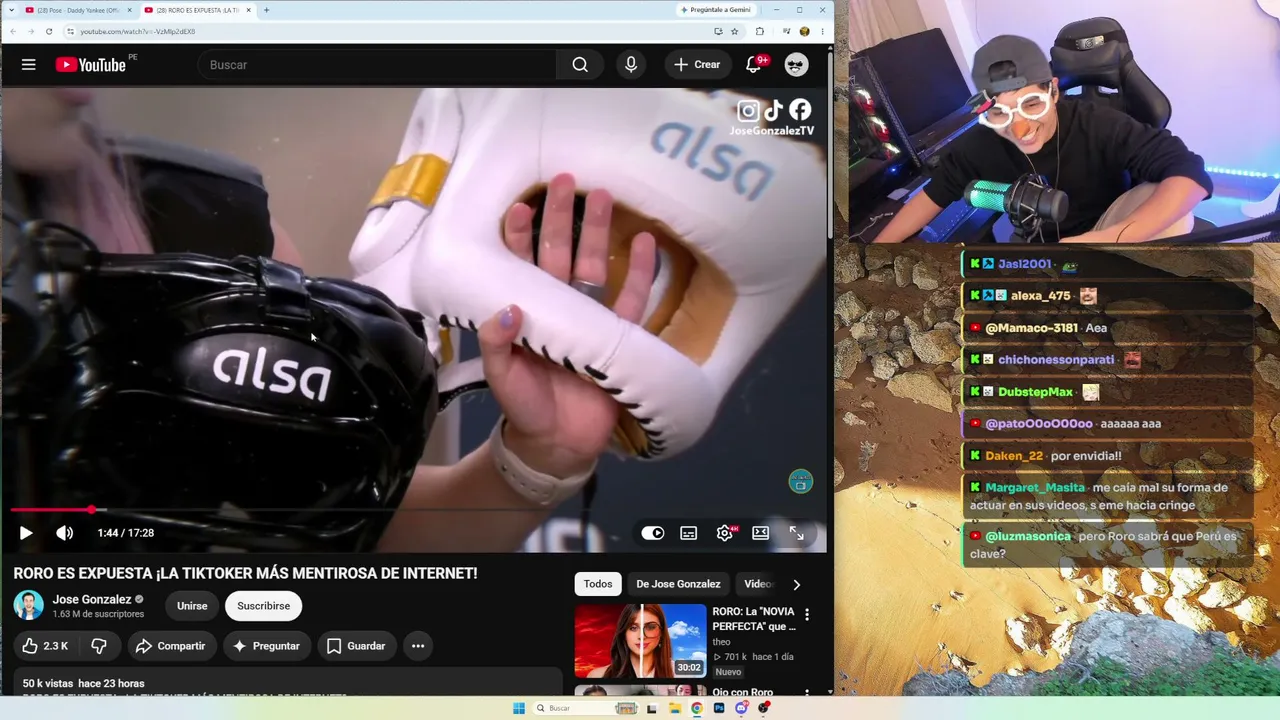Click the 1:44 / 17:28 time display
The width and height of the screenshot is (1280, 720).
[126, 533]
